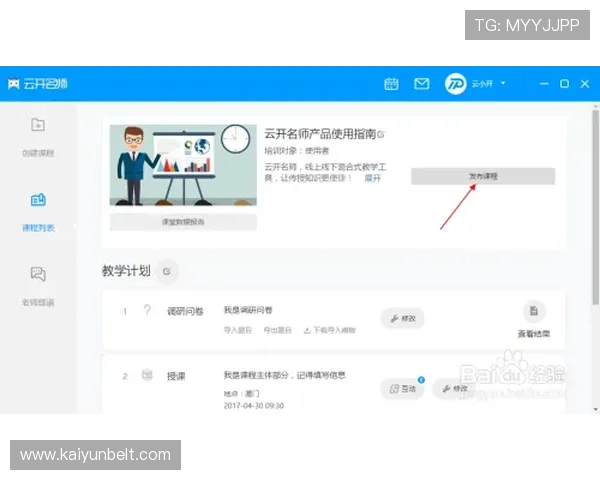The image size is (600, 480).
Task: Open the mail envelope icon
Action: pos(421,83)
